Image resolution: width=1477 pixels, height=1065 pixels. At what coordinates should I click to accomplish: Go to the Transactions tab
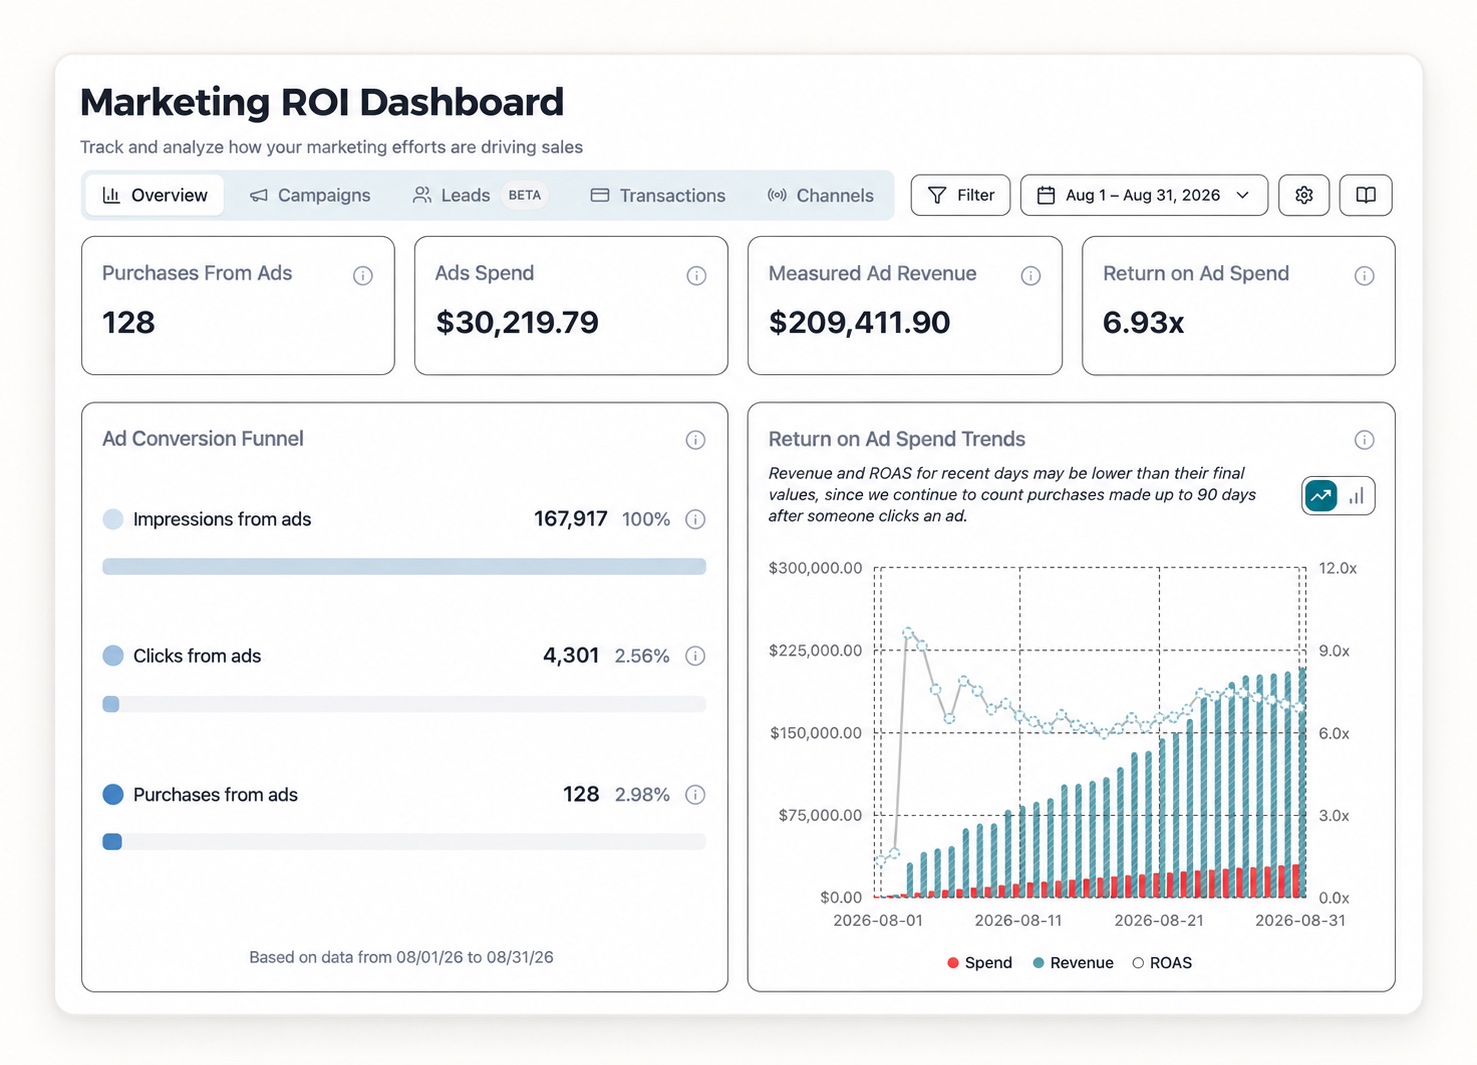(x=658, y=195)
